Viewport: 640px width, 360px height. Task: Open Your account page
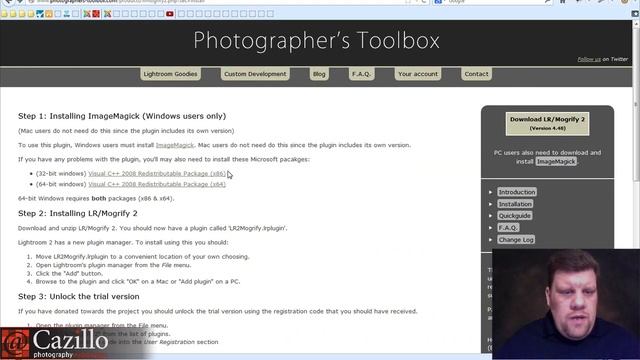418,74
